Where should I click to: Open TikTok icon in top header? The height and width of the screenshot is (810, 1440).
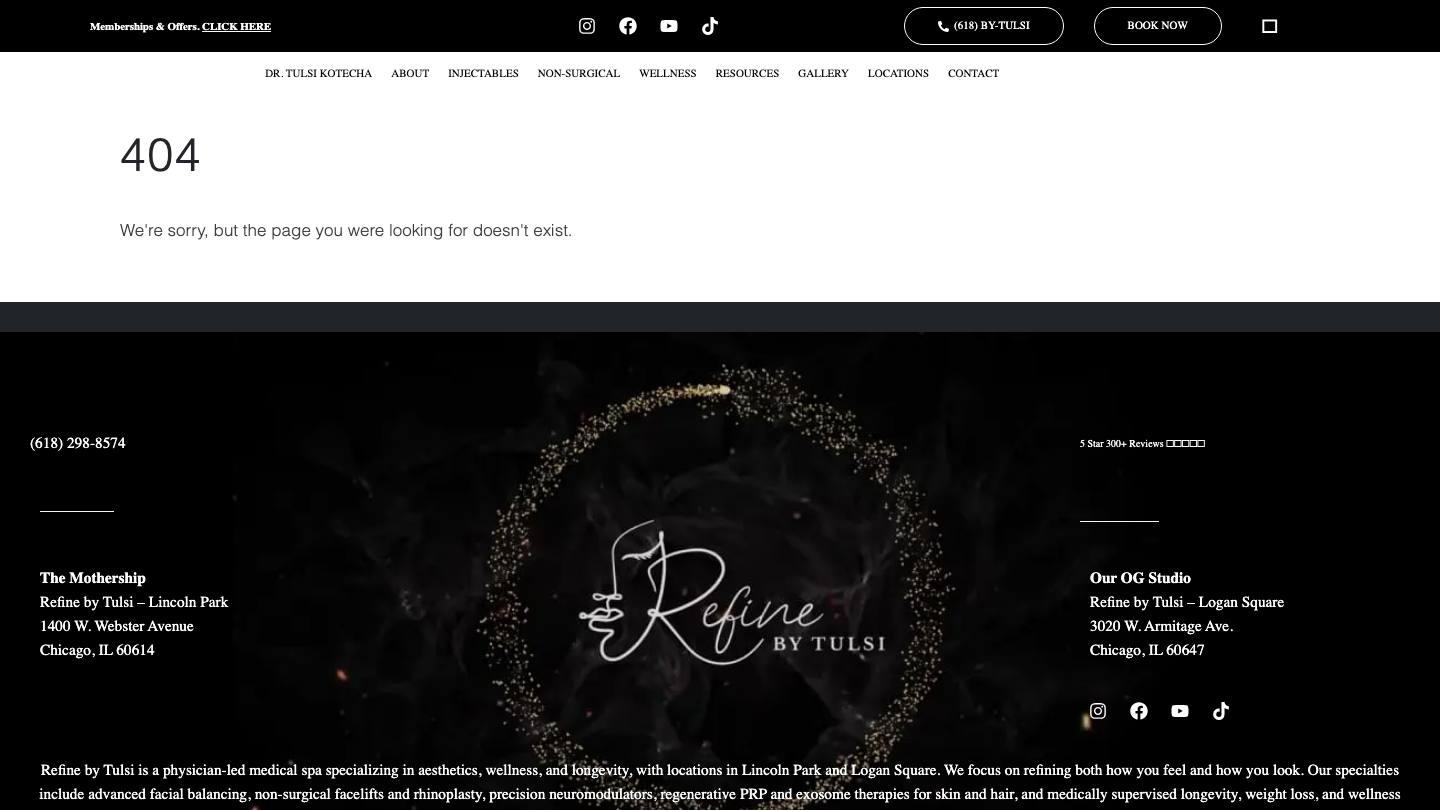(x=710, y=26)
